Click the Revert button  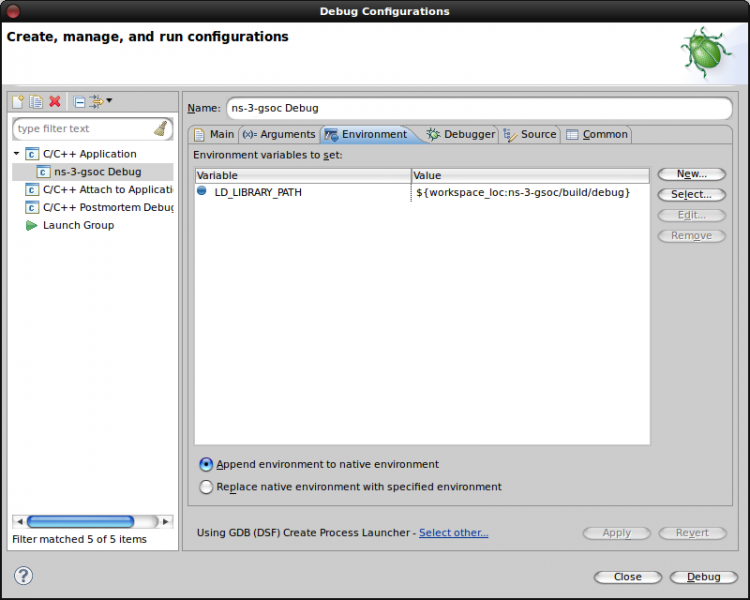coord(692,533)
